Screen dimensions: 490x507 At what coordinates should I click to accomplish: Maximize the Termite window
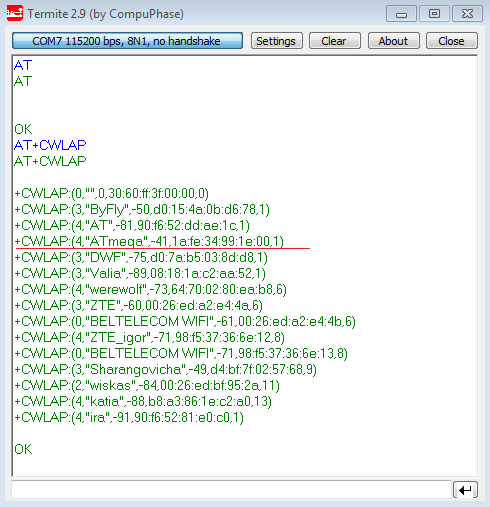click(x=434, y=14)
